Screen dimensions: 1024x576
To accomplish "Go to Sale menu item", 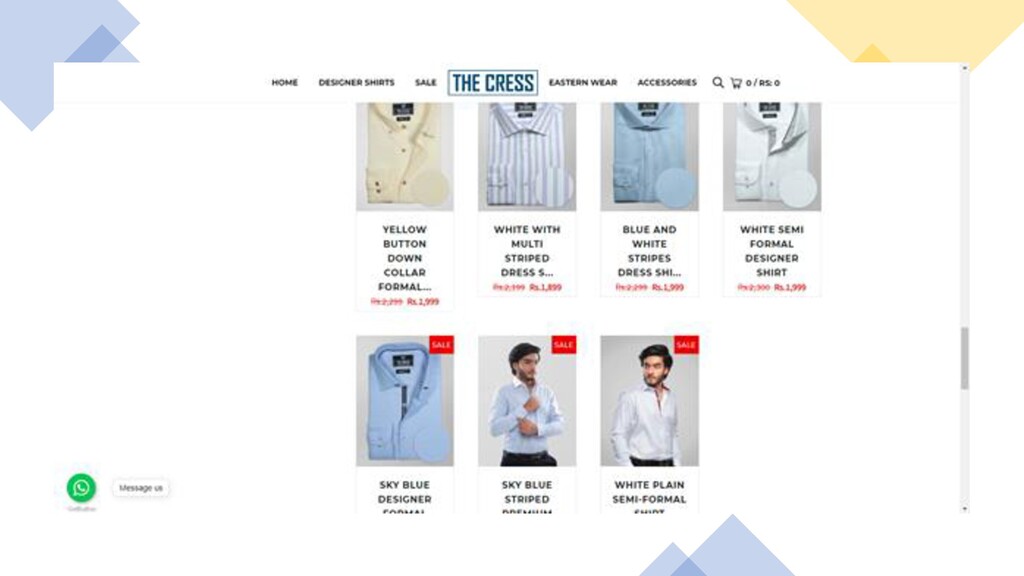I will pyautogui.click(x=426, y=83).
